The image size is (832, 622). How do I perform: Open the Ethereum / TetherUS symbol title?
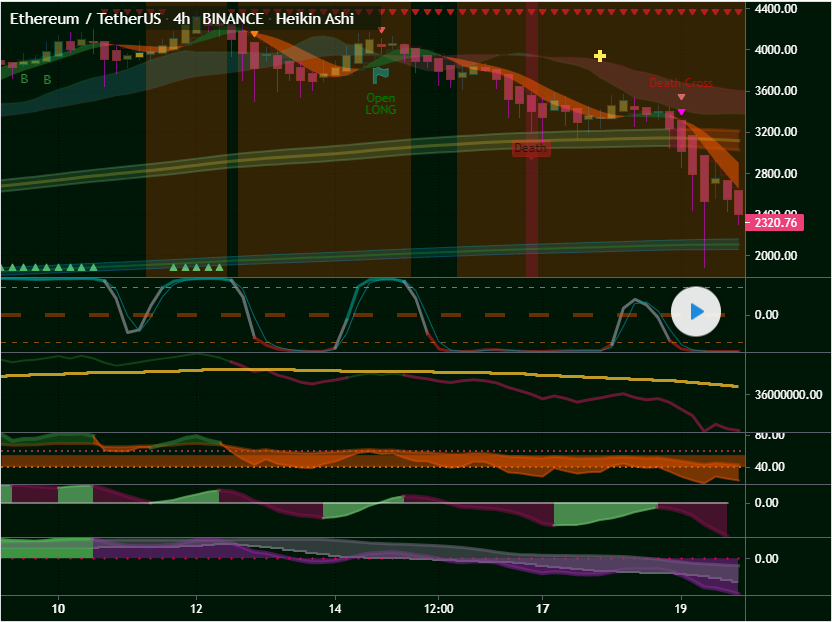coord(86,19)
